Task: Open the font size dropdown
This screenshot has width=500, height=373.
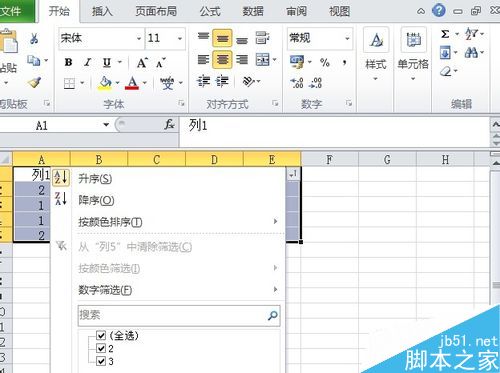Action: (180, 39)
